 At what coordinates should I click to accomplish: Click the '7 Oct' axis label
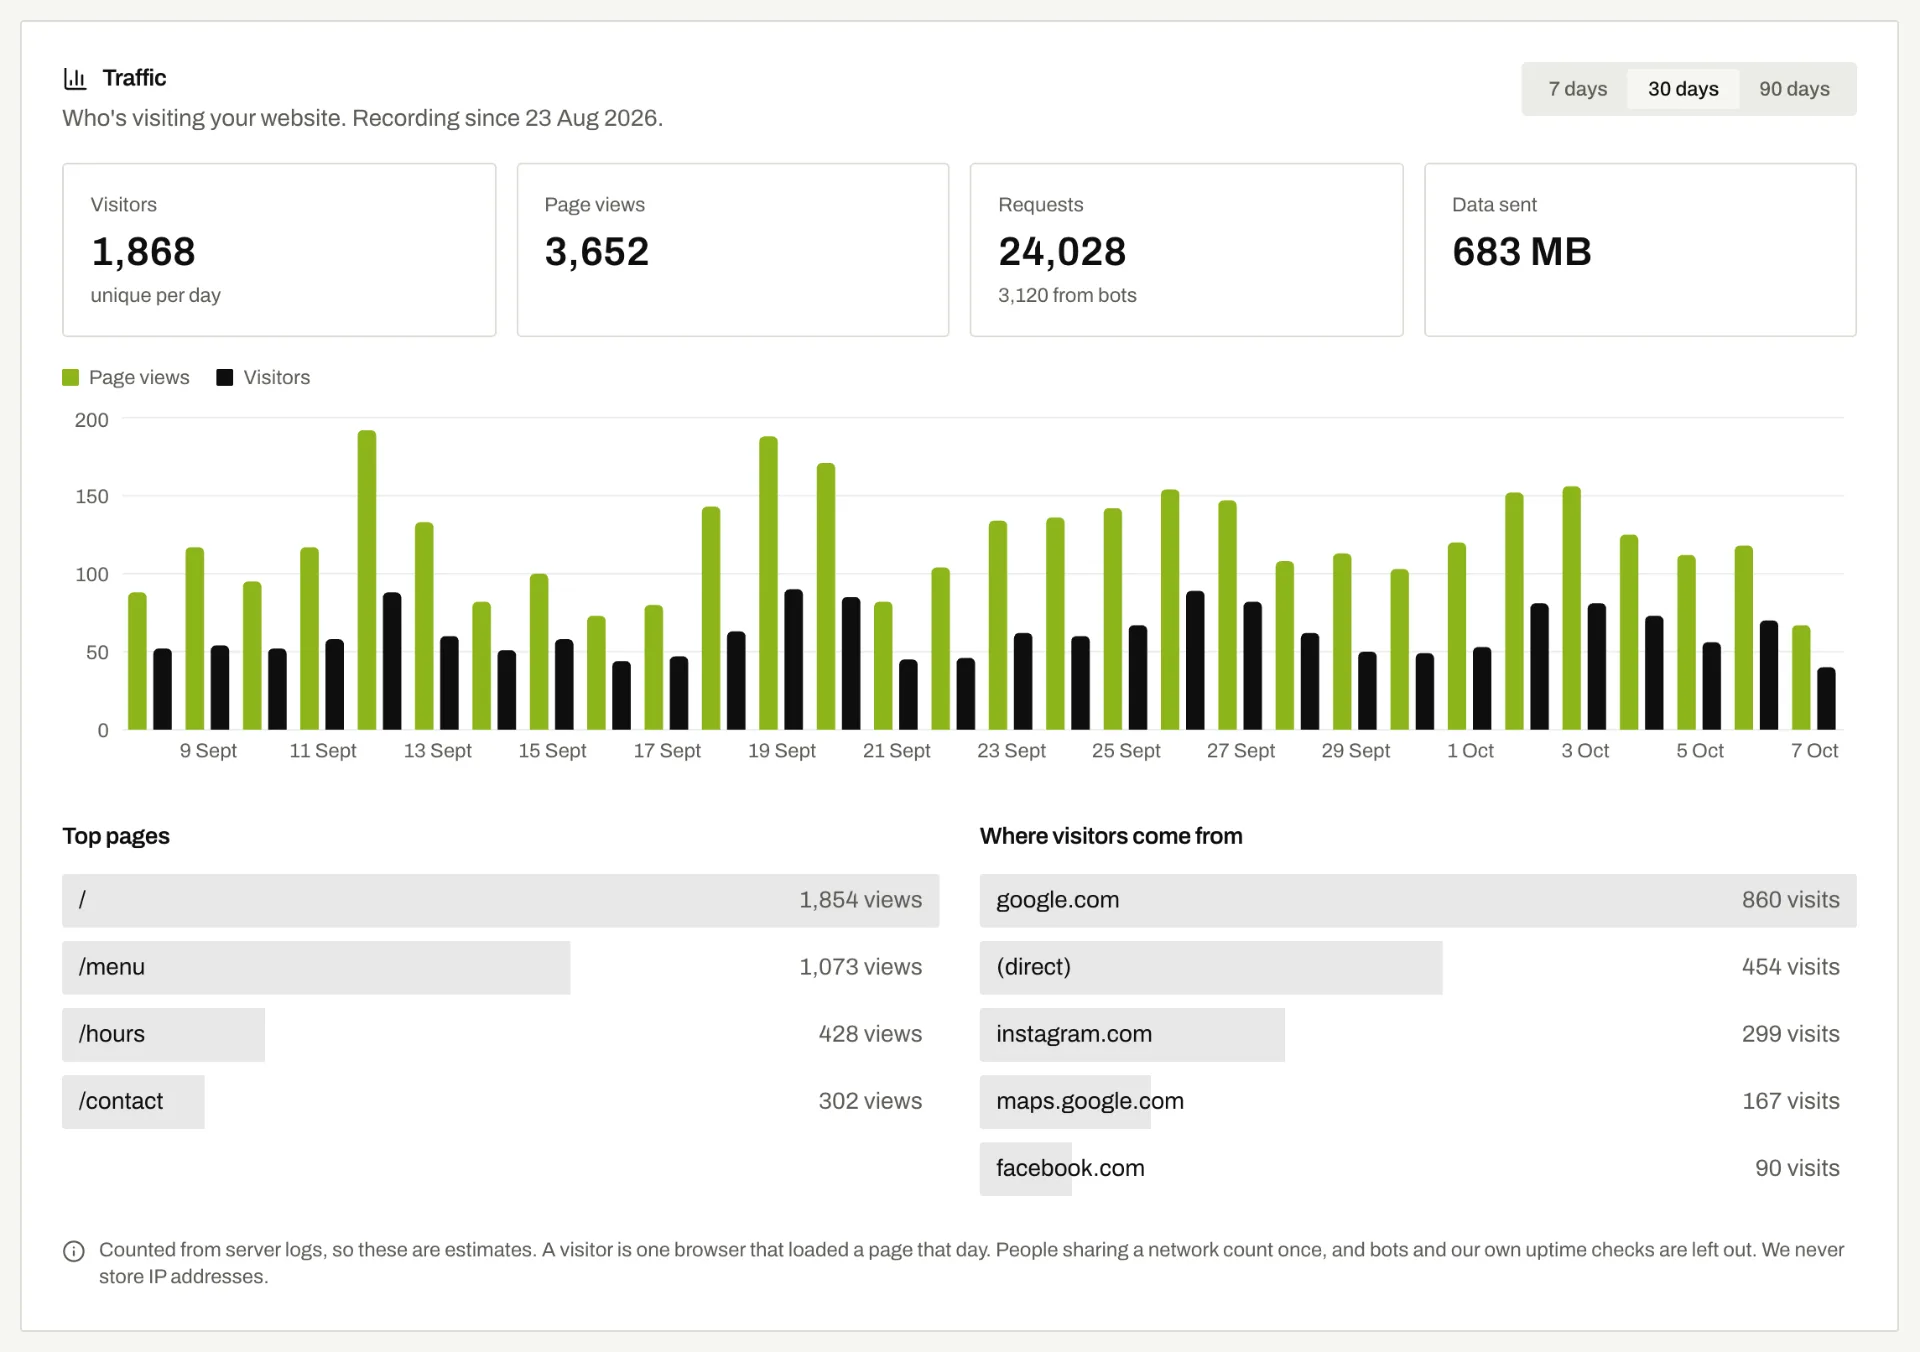coord(1814,750)
